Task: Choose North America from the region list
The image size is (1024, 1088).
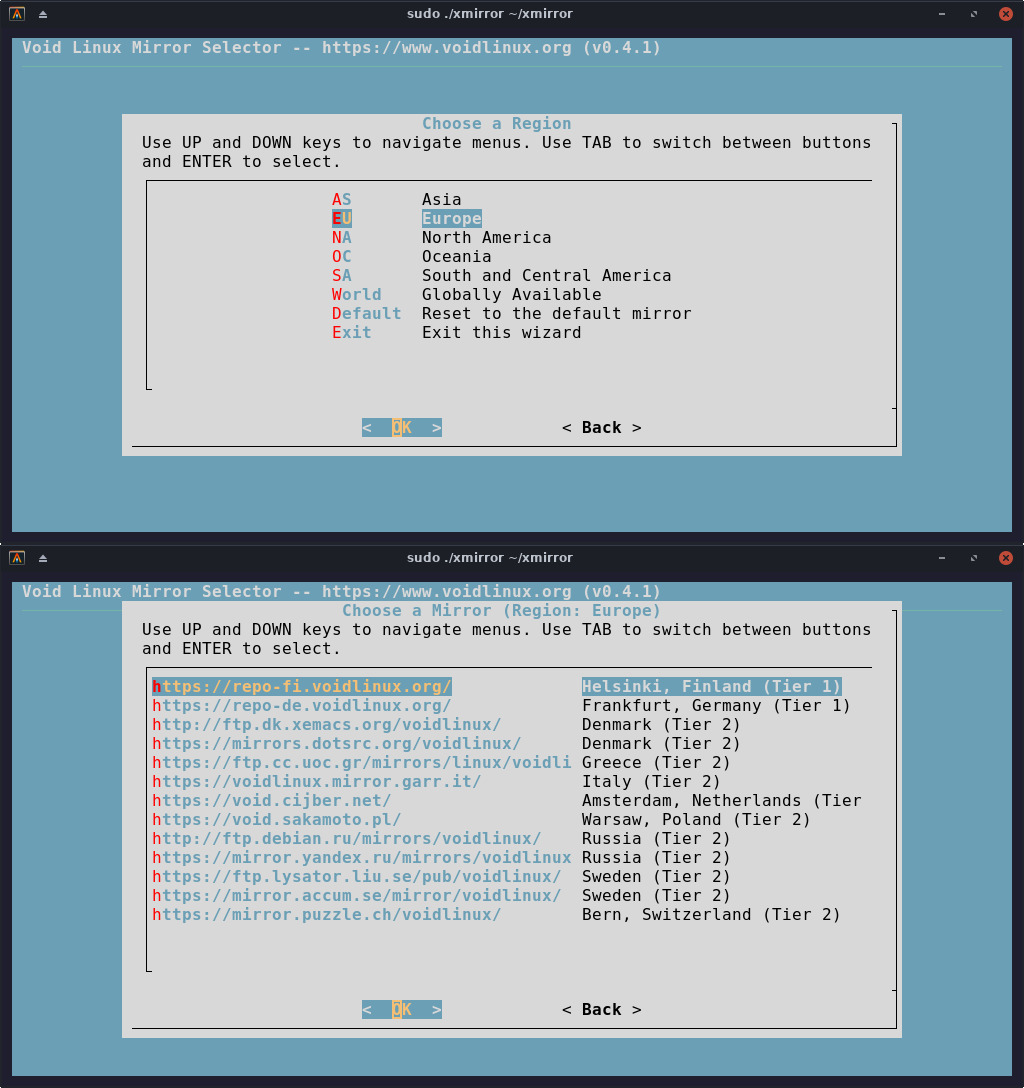Action: [x=486, y=238]
